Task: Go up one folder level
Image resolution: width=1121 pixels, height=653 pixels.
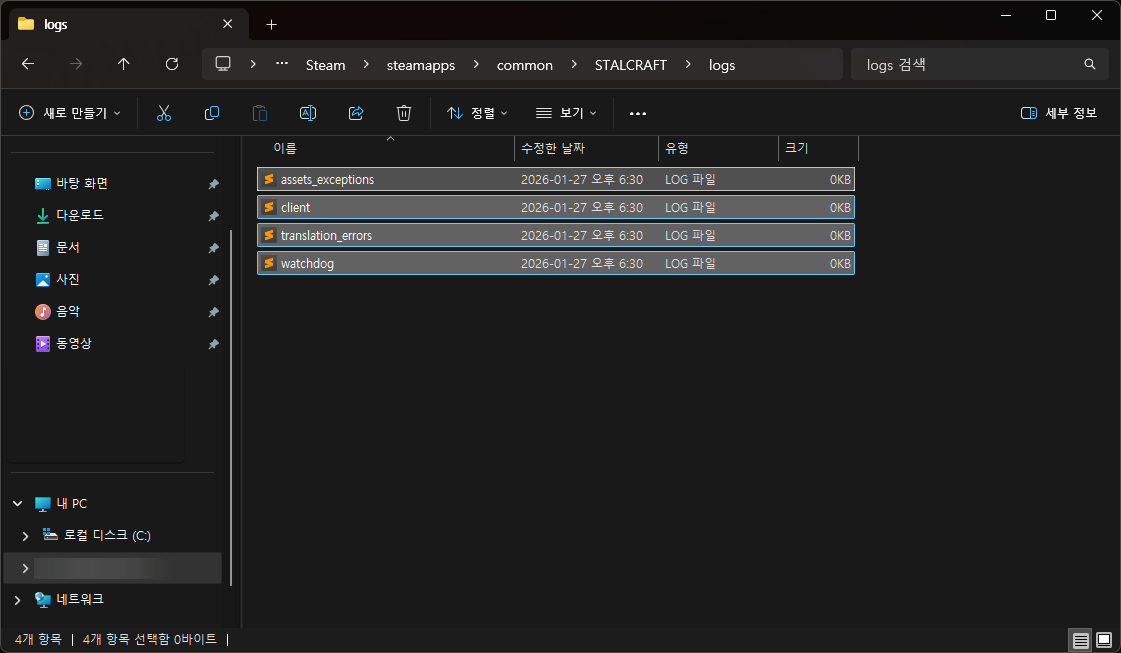Action: (124, 64)
